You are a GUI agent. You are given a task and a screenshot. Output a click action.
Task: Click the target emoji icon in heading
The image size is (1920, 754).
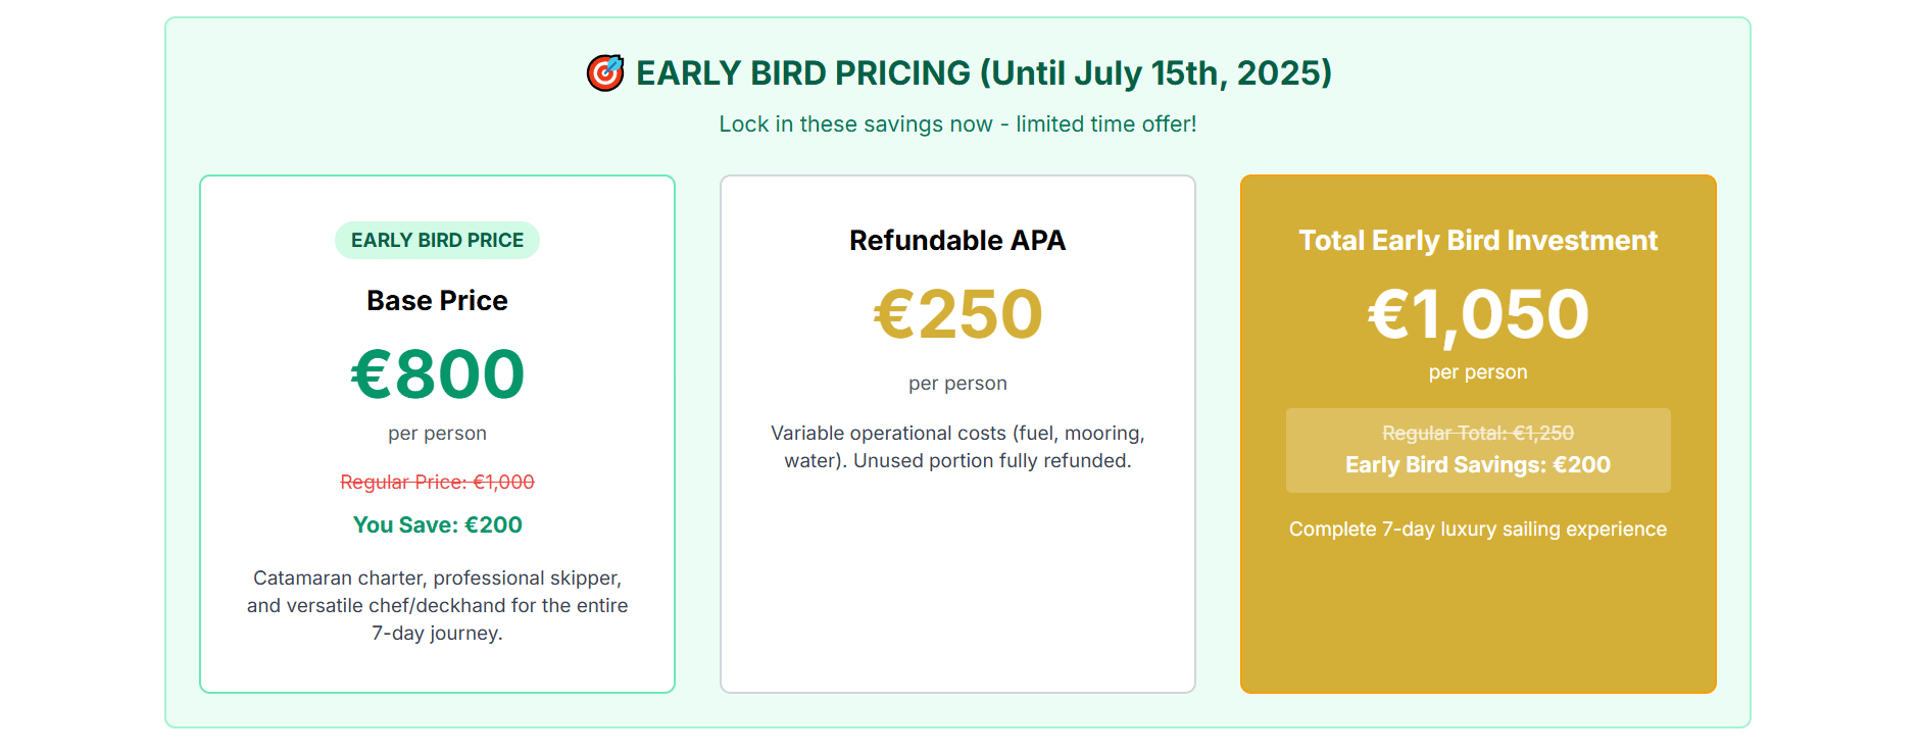[605, 73]
